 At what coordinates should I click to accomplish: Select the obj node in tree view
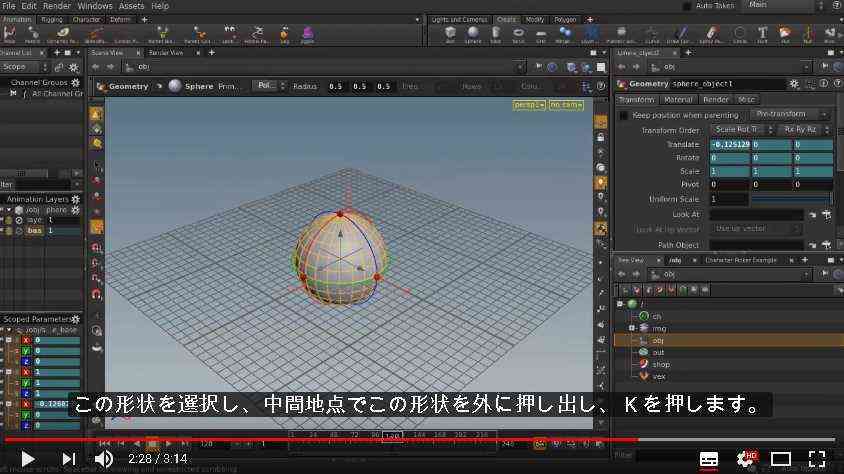click(729, 341)
